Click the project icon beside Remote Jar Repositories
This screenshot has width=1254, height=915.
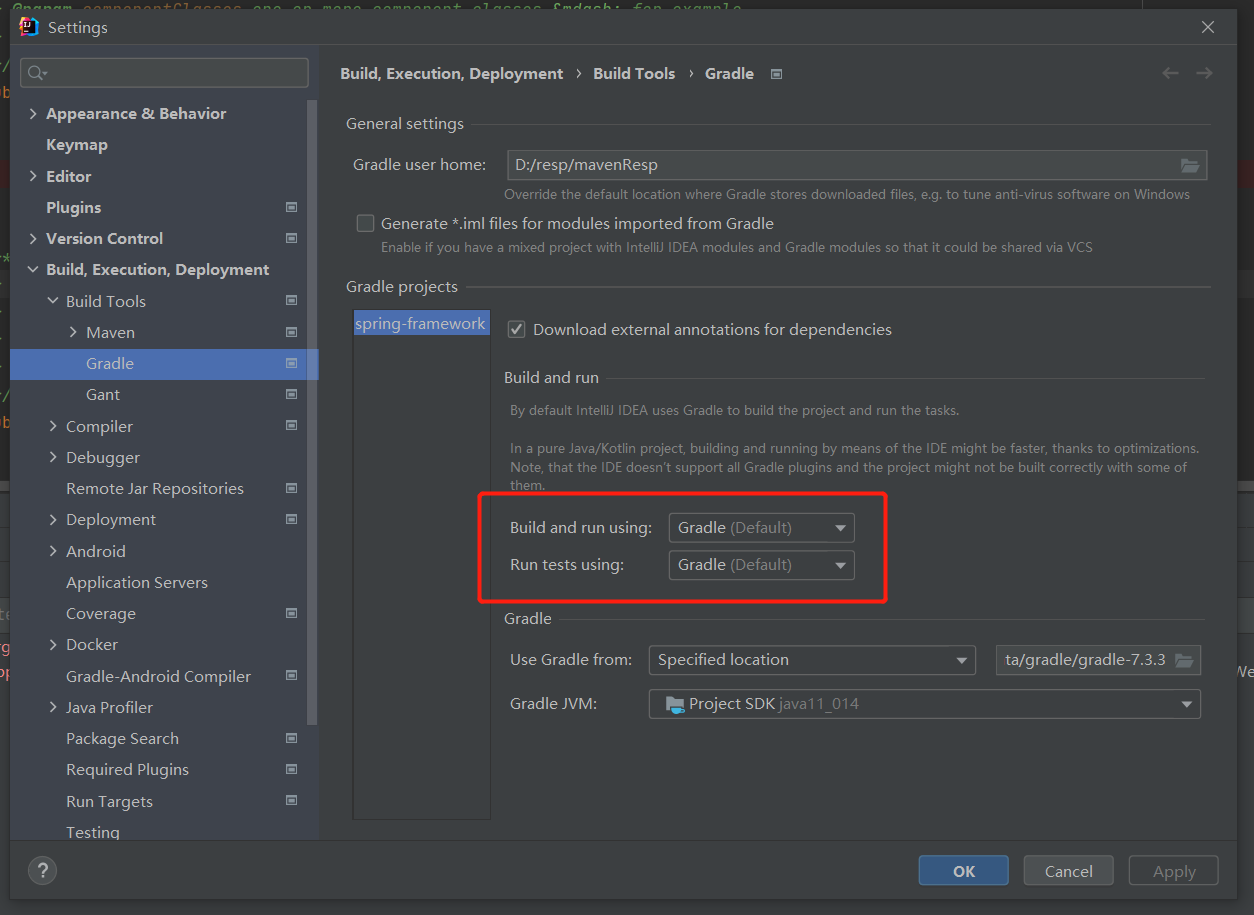[291, 488]
